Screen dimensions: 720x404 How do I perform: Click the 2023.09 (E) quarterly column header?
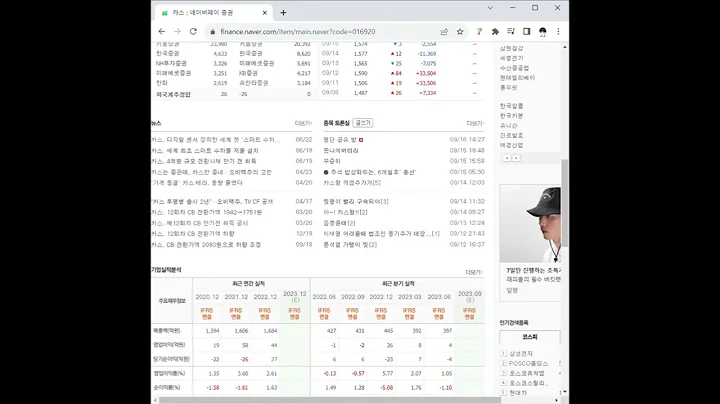[x=469, y=297]
